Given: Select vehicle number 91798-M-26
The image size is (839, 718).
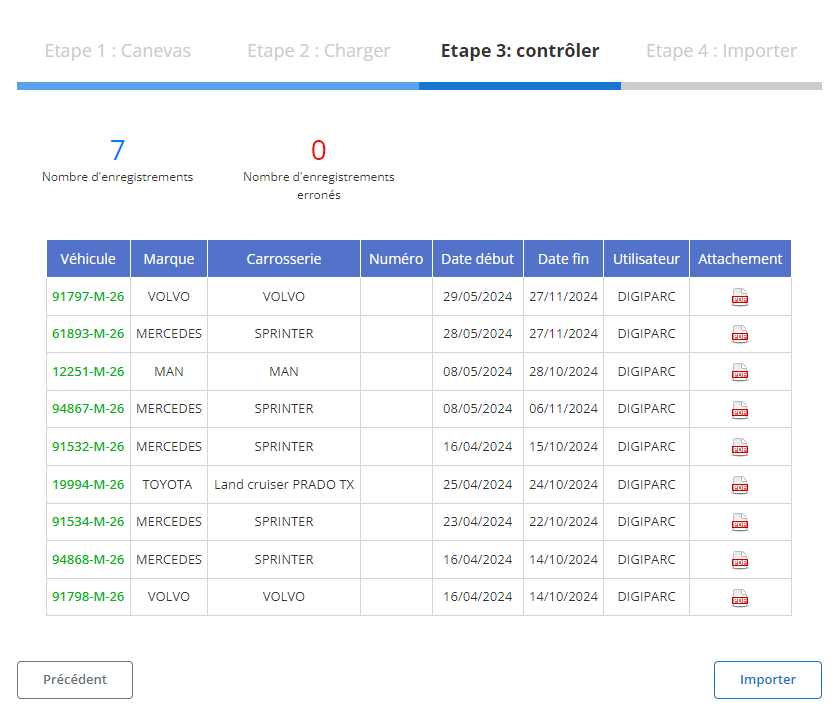Looking at the screenshot, I should (x=88, y=597).
